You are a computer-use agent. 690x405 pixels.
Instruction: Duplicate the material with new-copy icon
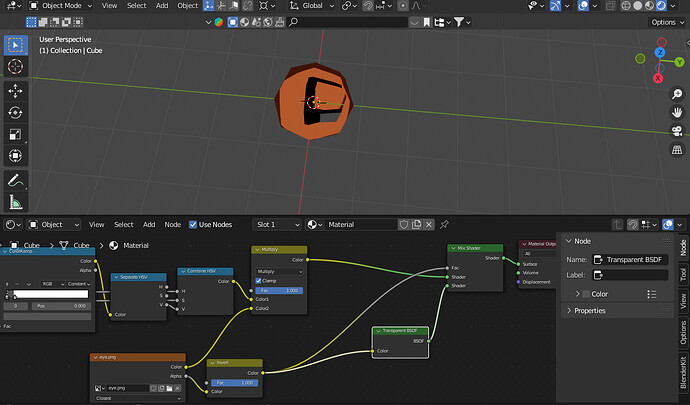coord(416,225)
